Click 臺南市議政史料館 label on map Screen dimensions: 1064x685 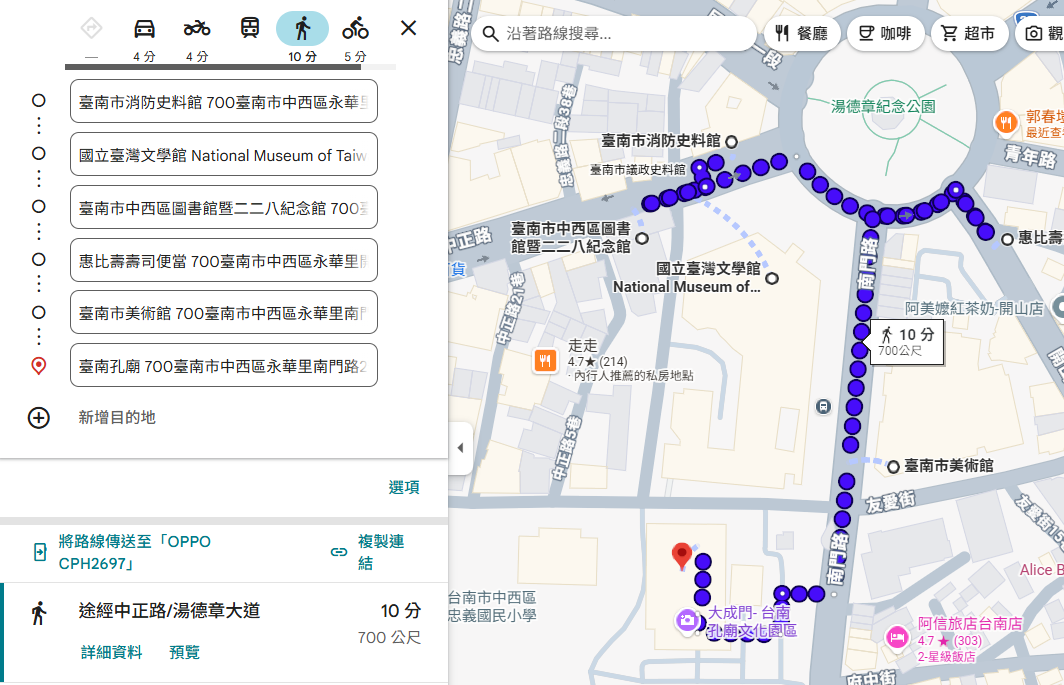point(638,170)
